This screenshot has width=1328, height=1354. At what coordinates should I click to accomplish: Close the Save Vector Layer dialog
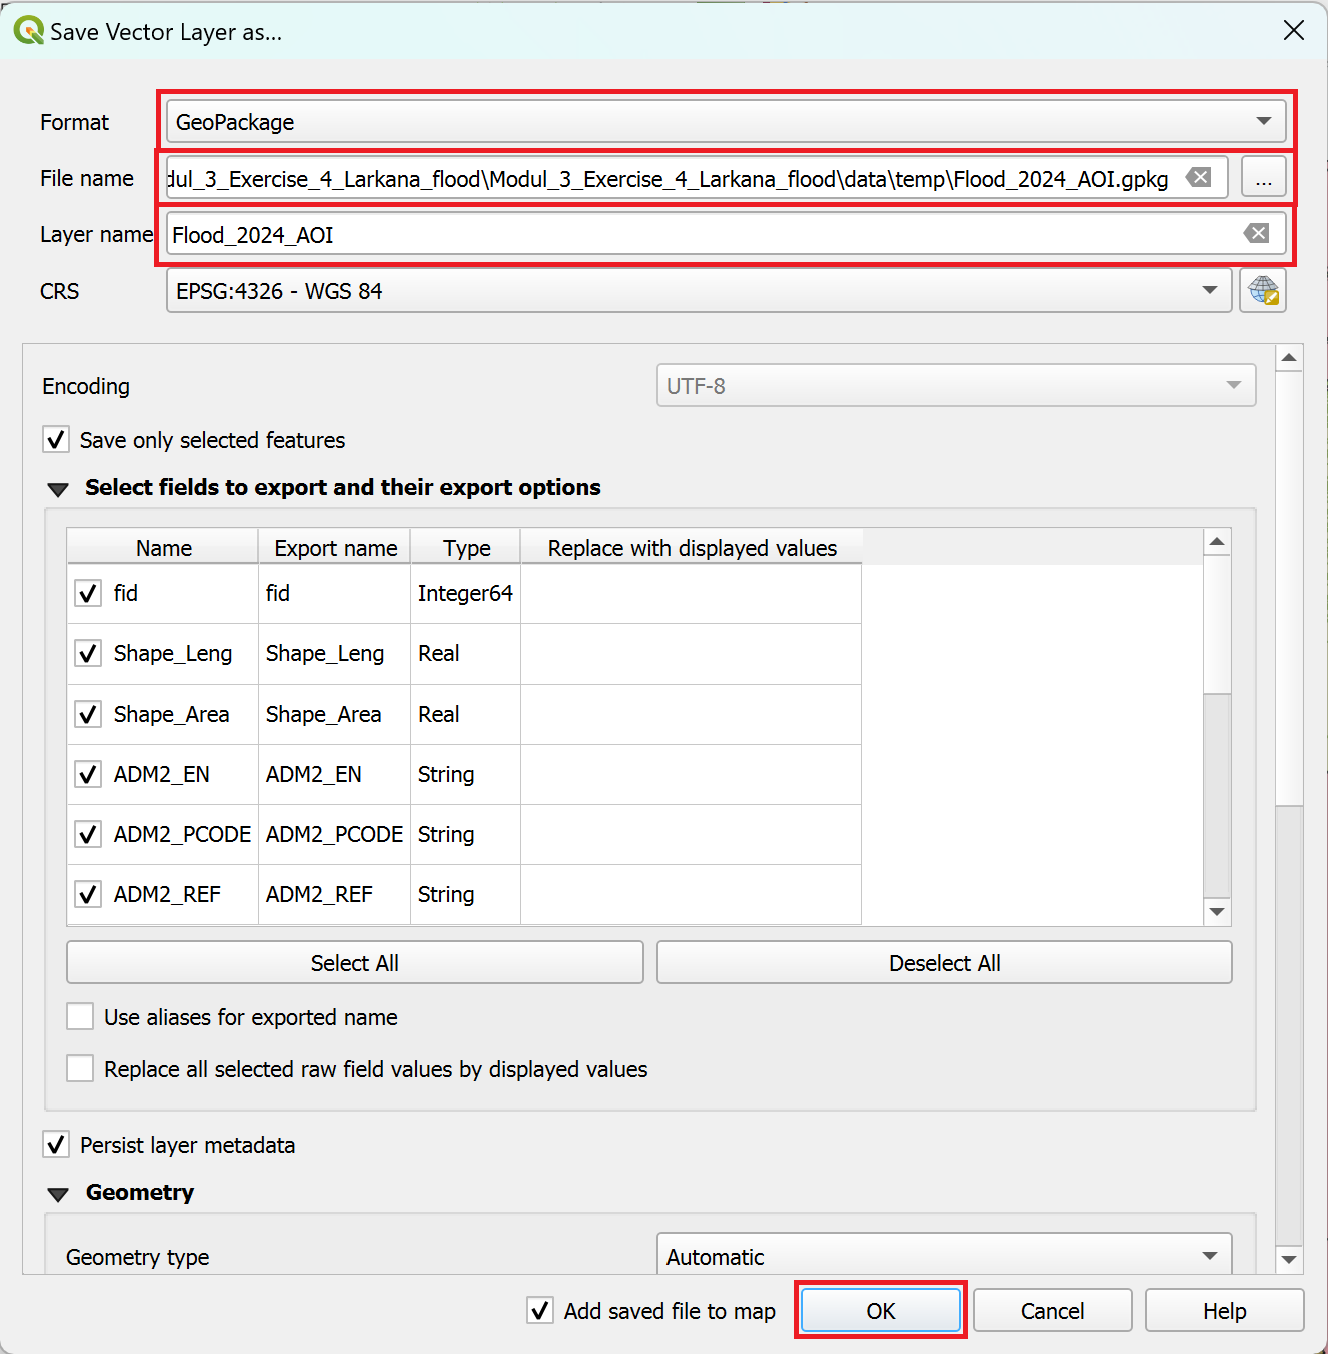[1293, 31]
